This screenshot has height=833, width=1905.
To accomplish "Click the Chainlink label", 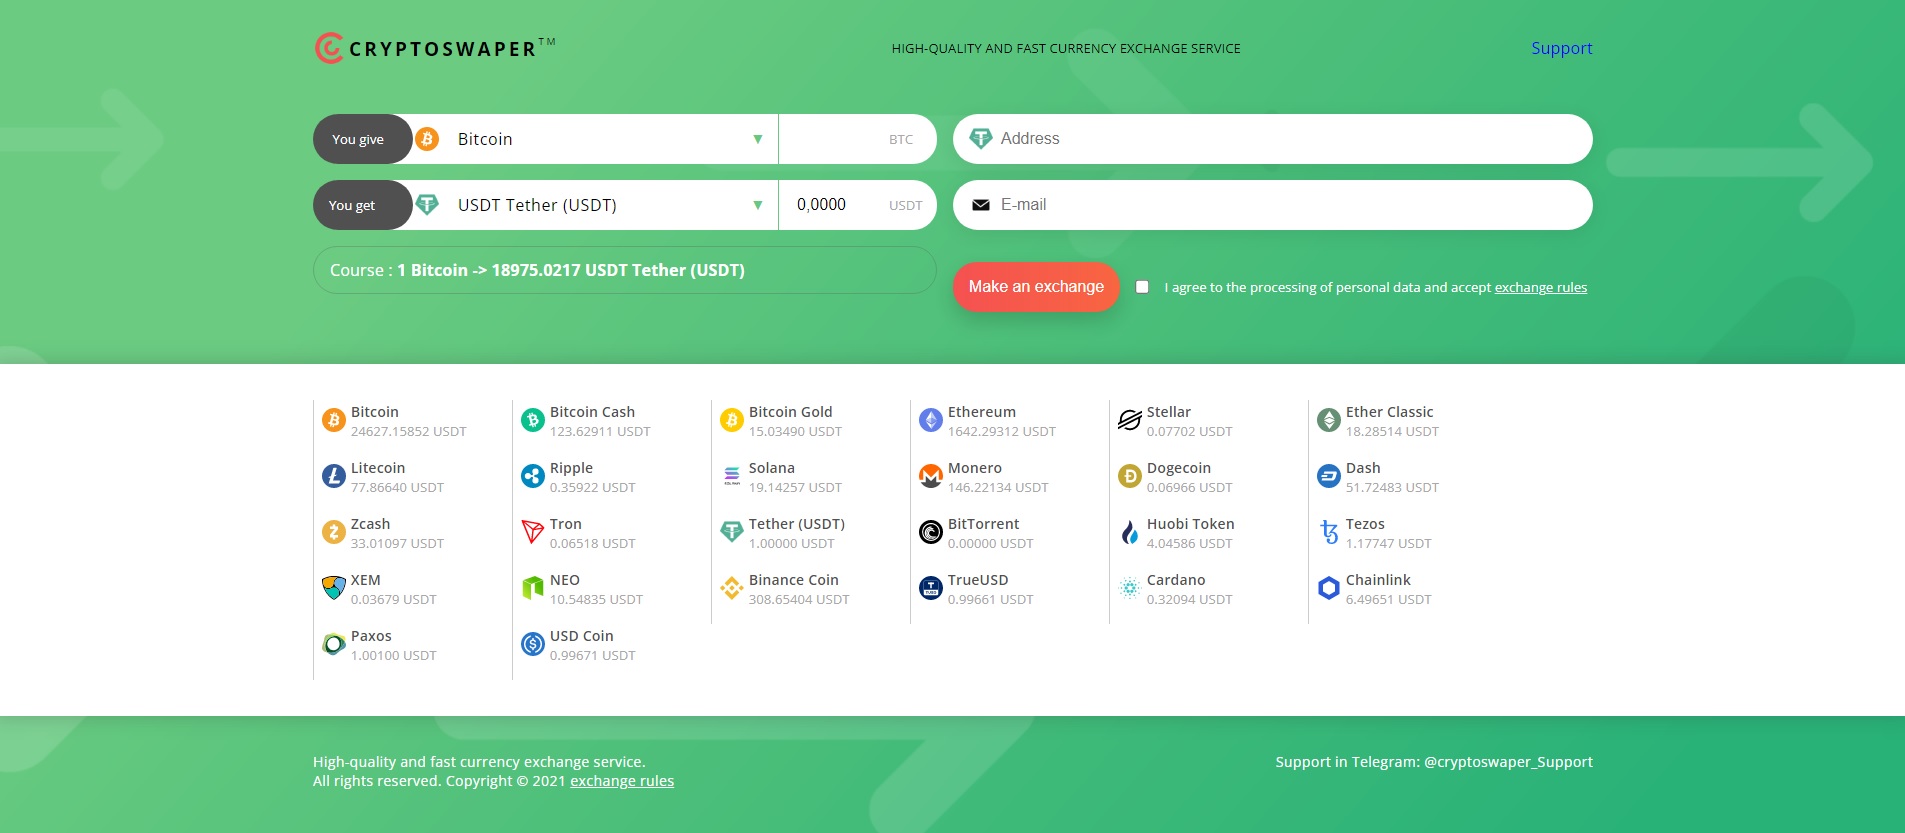I will coord(1378,580).
